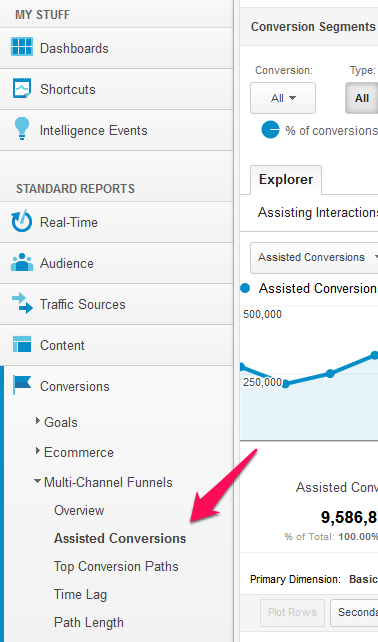Open Assisted Conversions metric dropdown
The width and height of the screenshot is (378, 642).
click(x=314, y=258)
